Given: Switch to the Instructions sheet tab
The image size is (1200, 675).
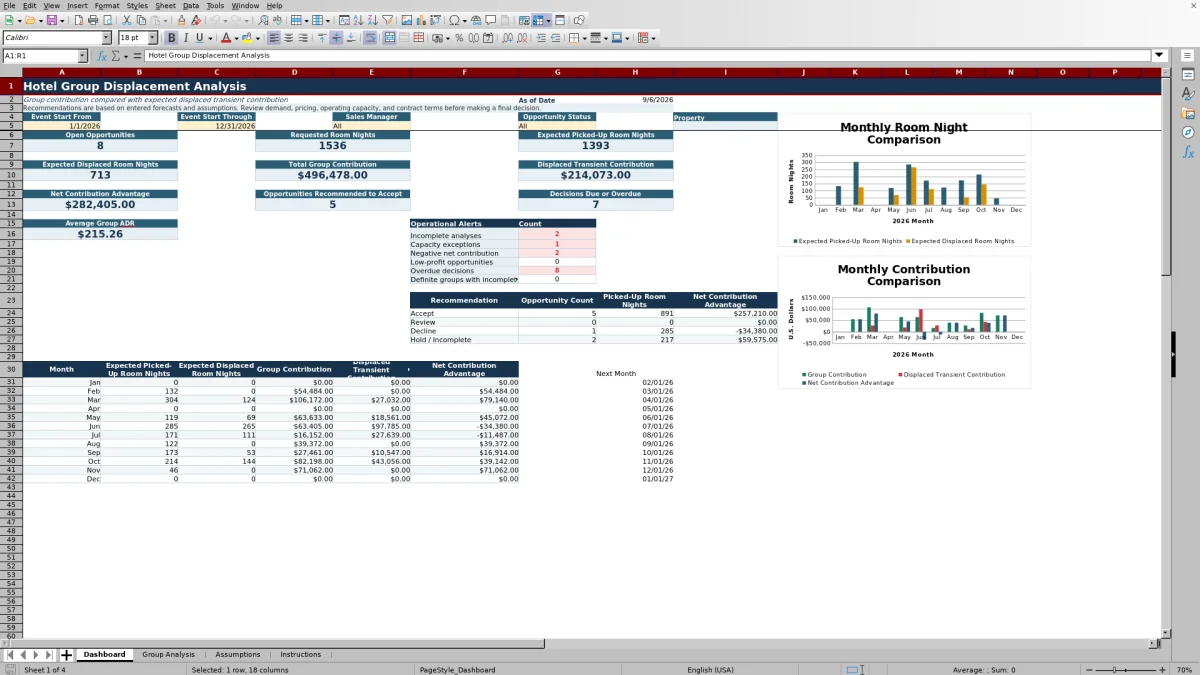Looking at the screenshot, I should click(x=301, y=655).
